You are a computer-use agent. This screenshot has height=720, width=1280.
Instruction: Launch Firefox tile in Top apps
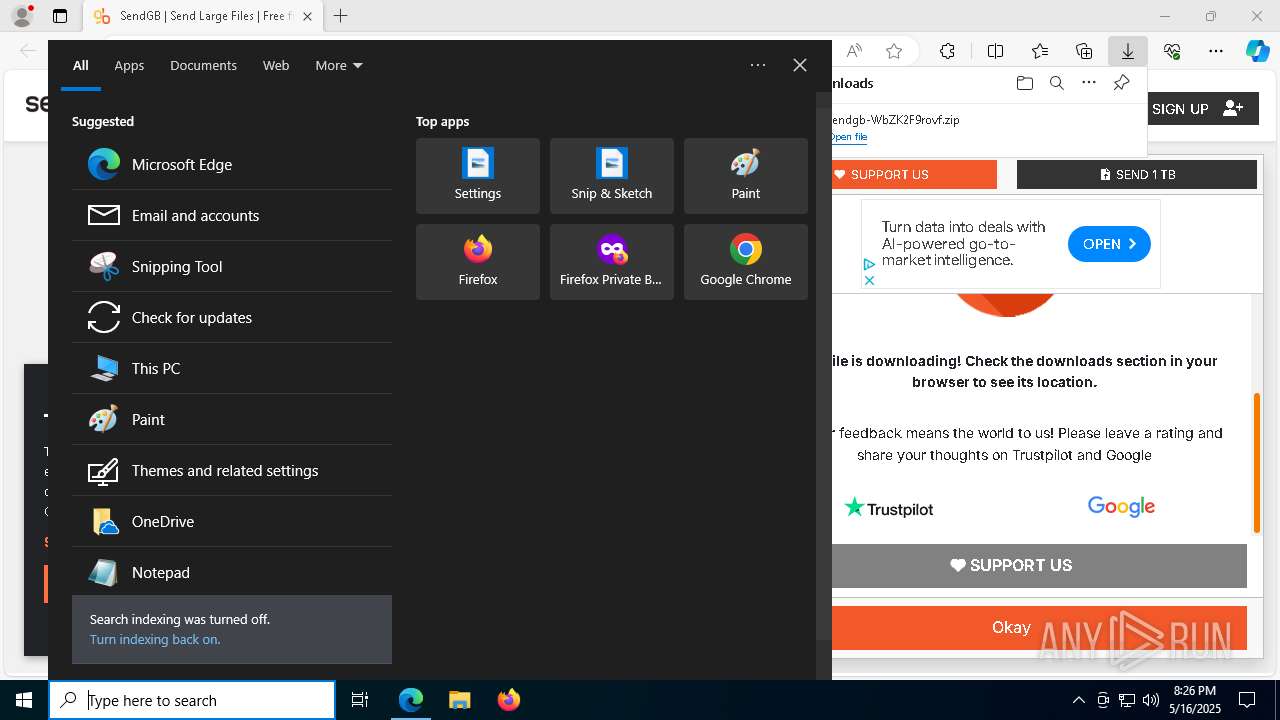[x=478, y=262]
